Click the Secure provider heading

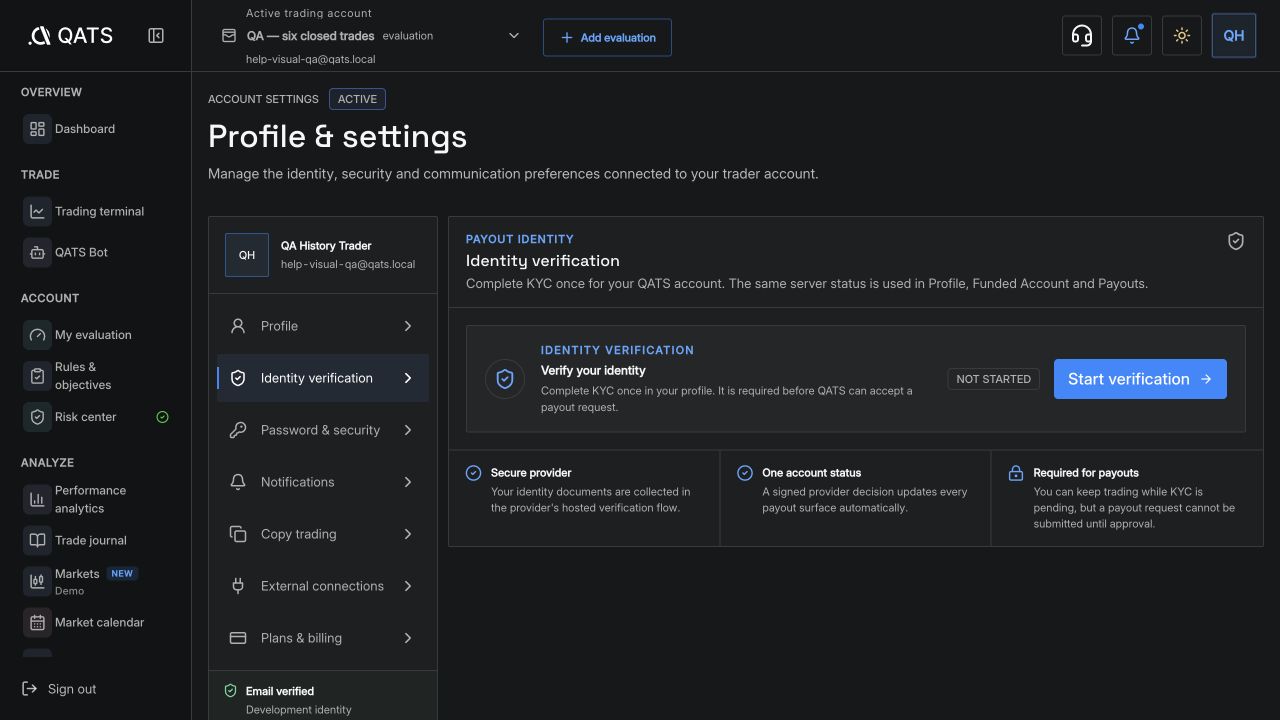click(531, 473)
